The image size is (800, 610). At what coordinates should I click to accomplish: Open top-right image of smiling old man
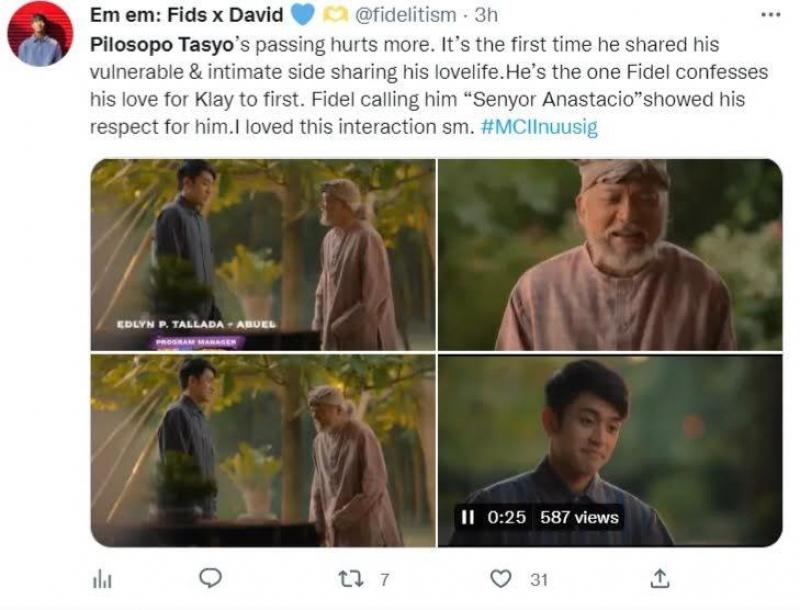pyautogui.click(x=610, y=254)
